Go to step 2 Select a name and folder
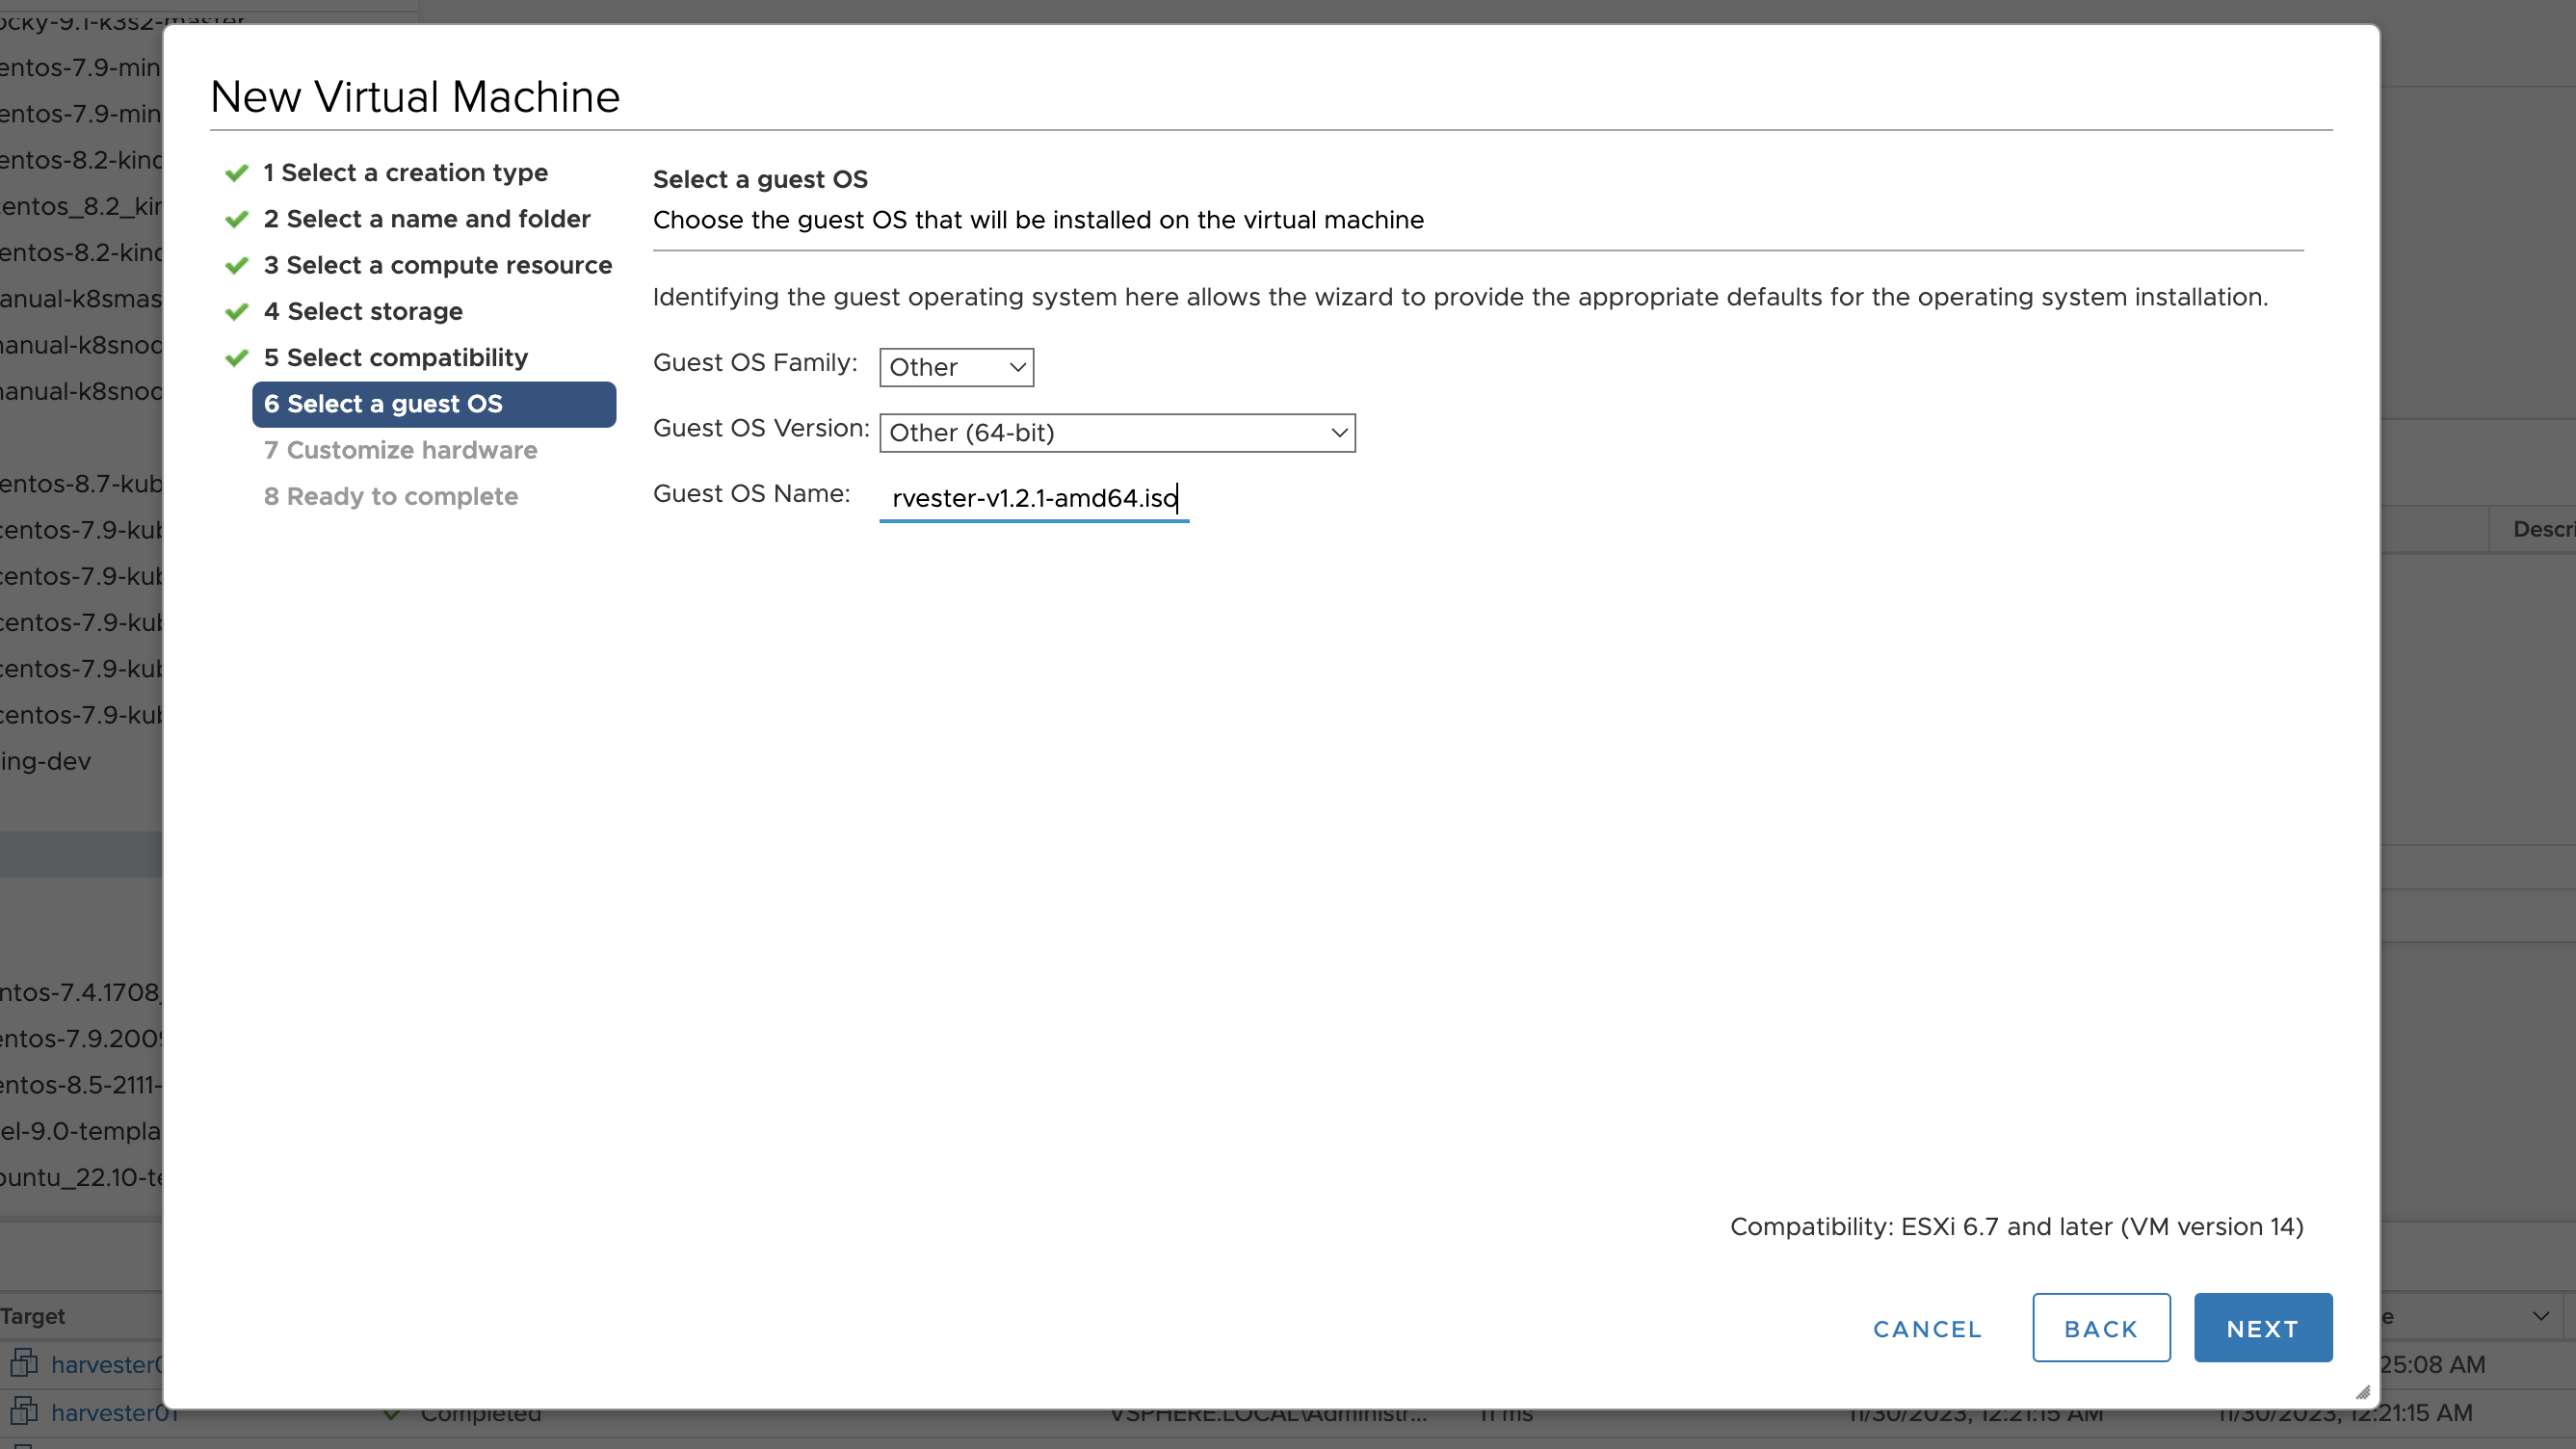This screenshot has width=2576, height=1449. [x=427, y=219]
